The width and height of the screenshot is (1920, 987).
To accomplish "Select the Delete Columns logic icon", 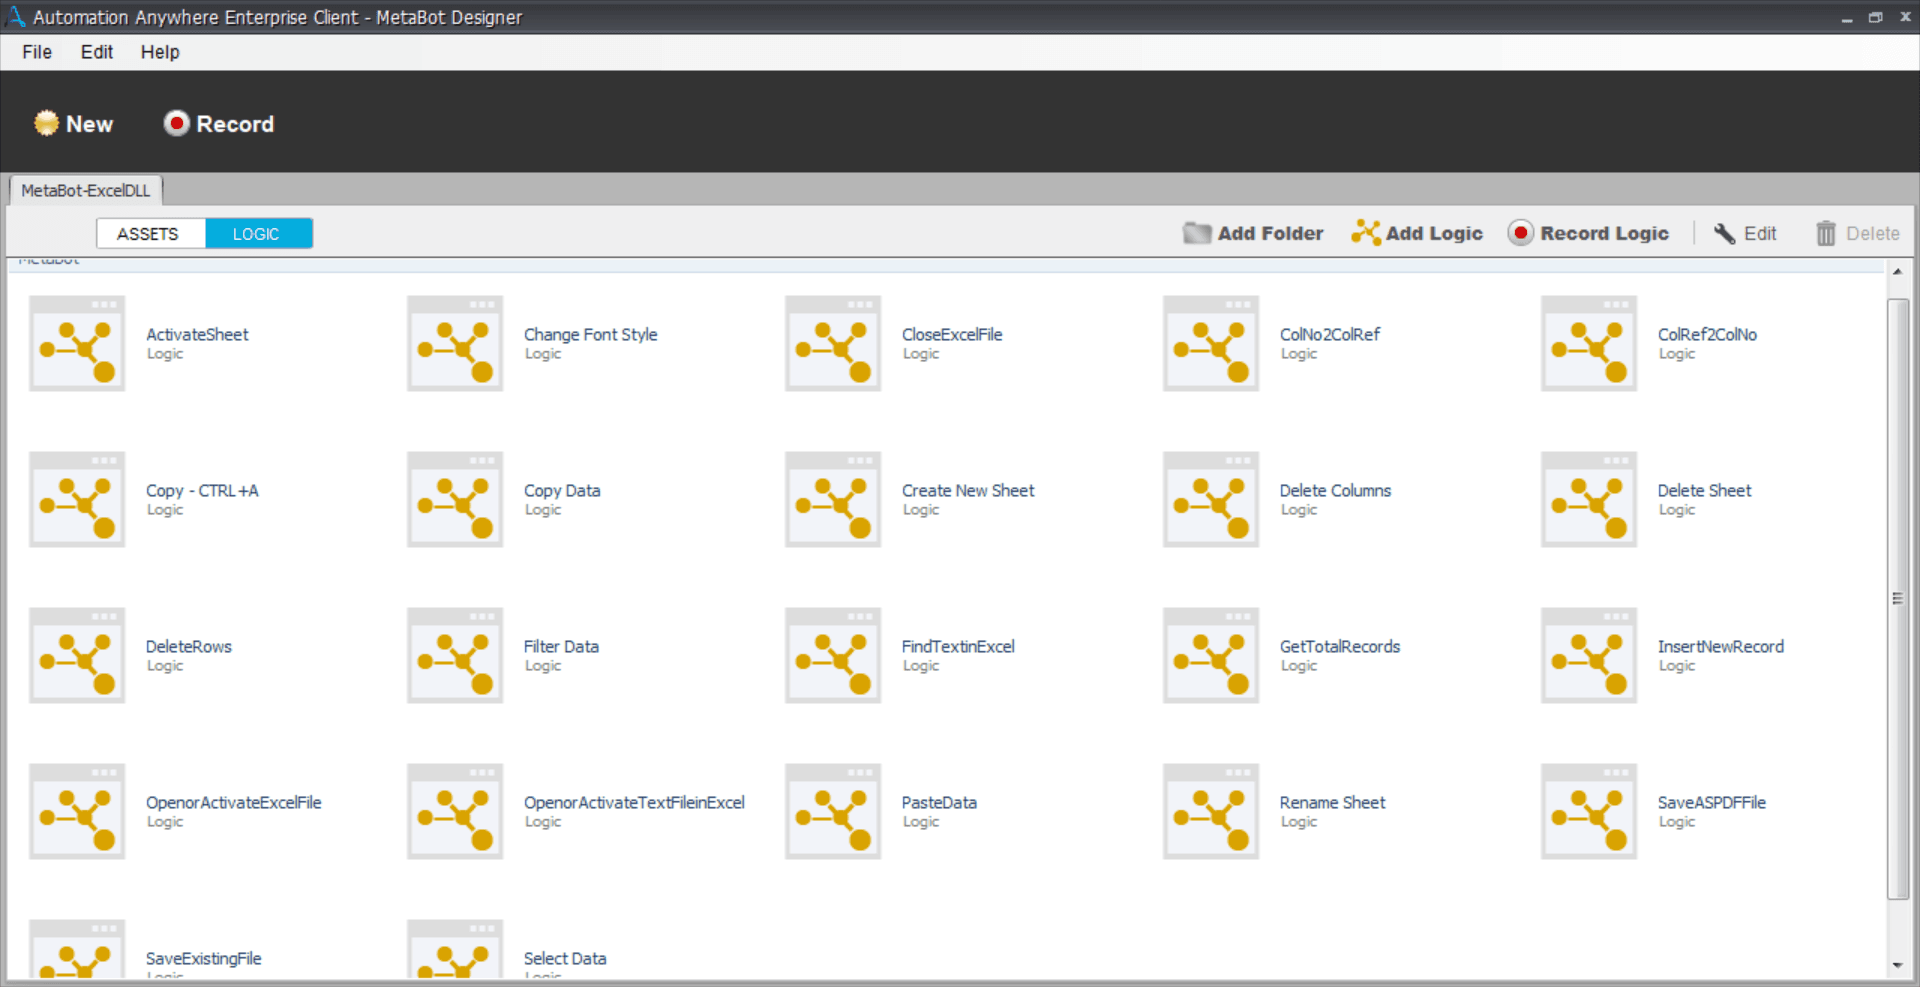I will tap(1211, 499).
